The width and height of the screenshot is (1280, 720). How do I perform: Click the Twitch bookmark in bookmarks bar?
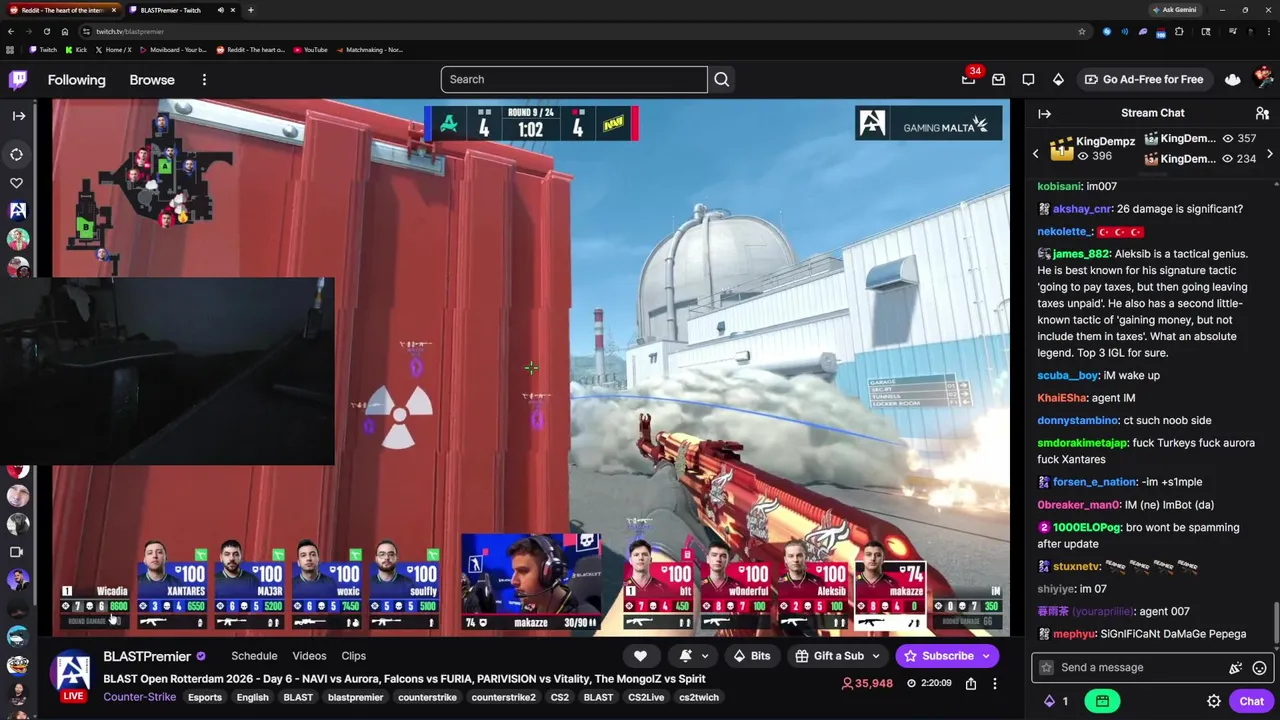click(x=44, y=49)
